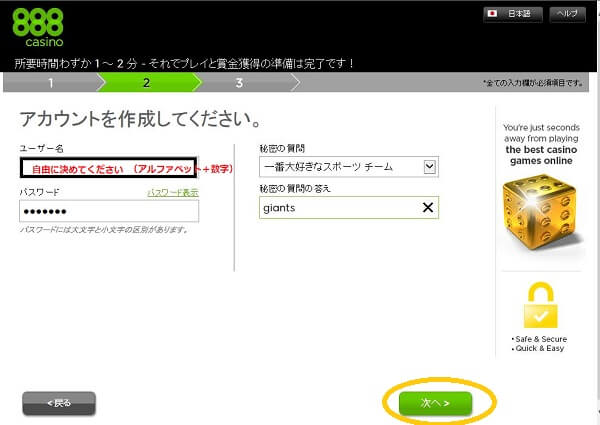
Task: Toggle password visibility via パスワード表示 link
Action: [172, 192]
